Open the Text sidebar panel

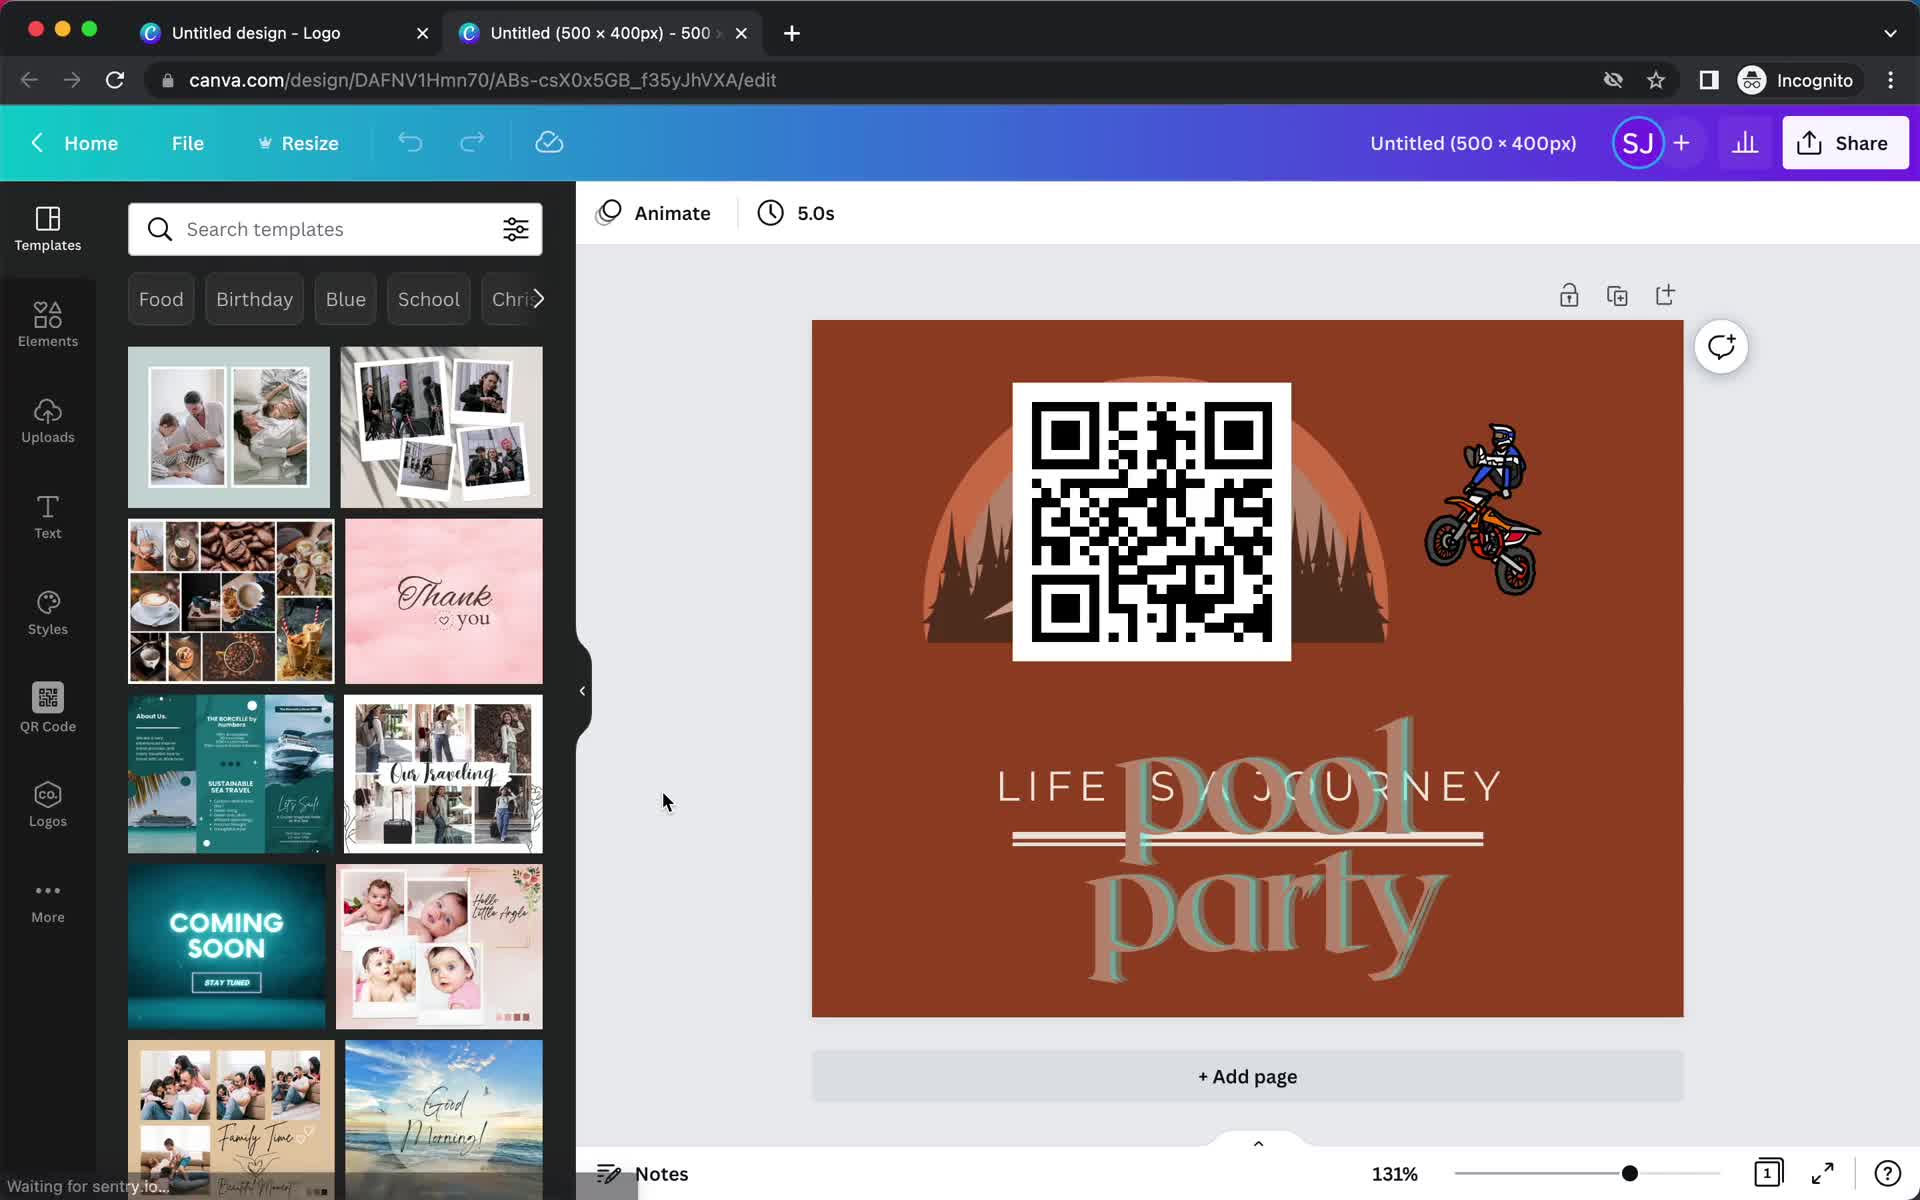pyautogui.click(x=48, y=517)
